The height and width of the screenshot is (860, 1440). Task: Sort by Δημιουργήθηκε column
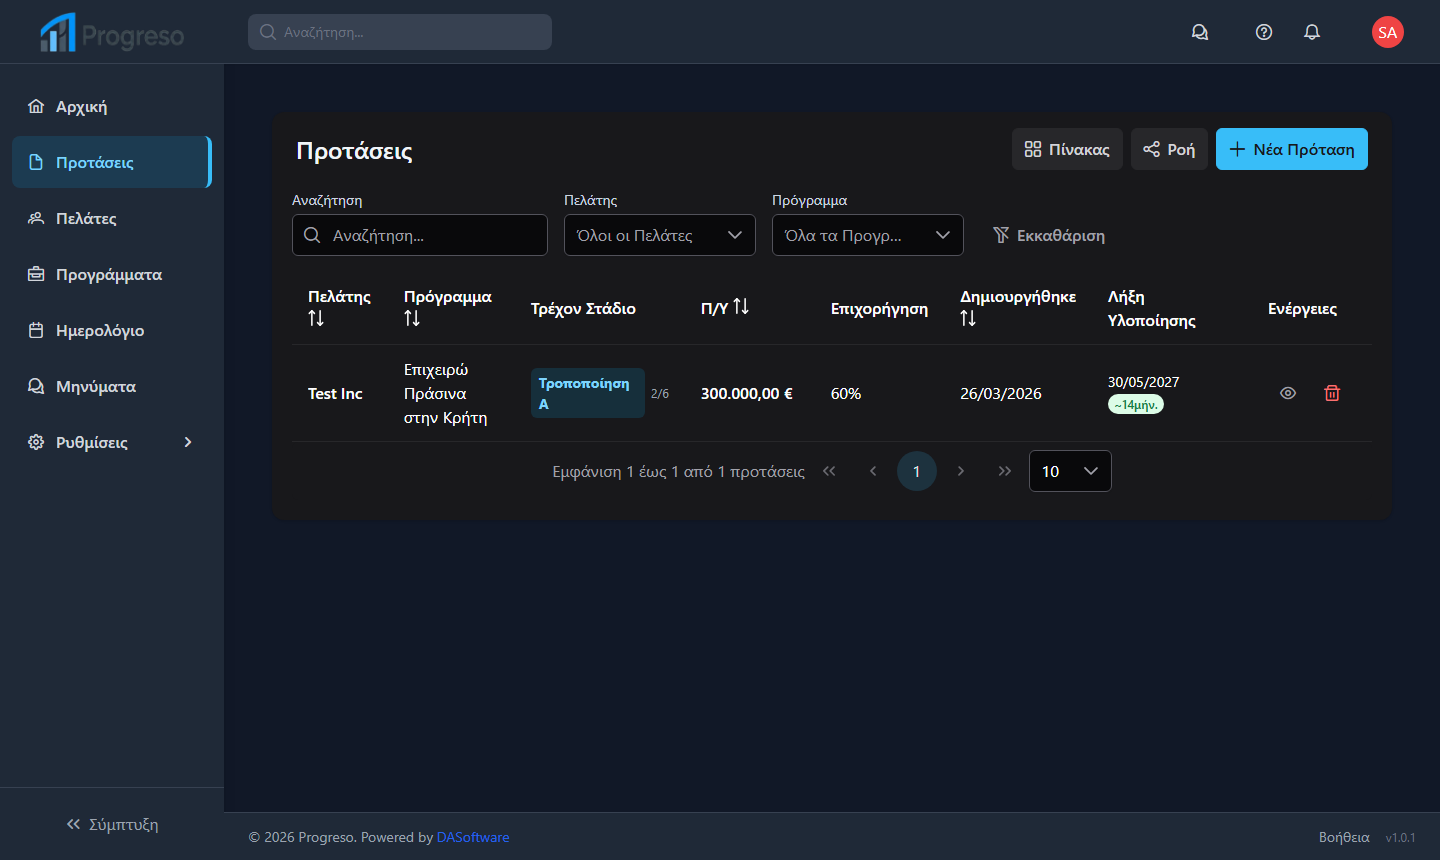tap(968, 318)
